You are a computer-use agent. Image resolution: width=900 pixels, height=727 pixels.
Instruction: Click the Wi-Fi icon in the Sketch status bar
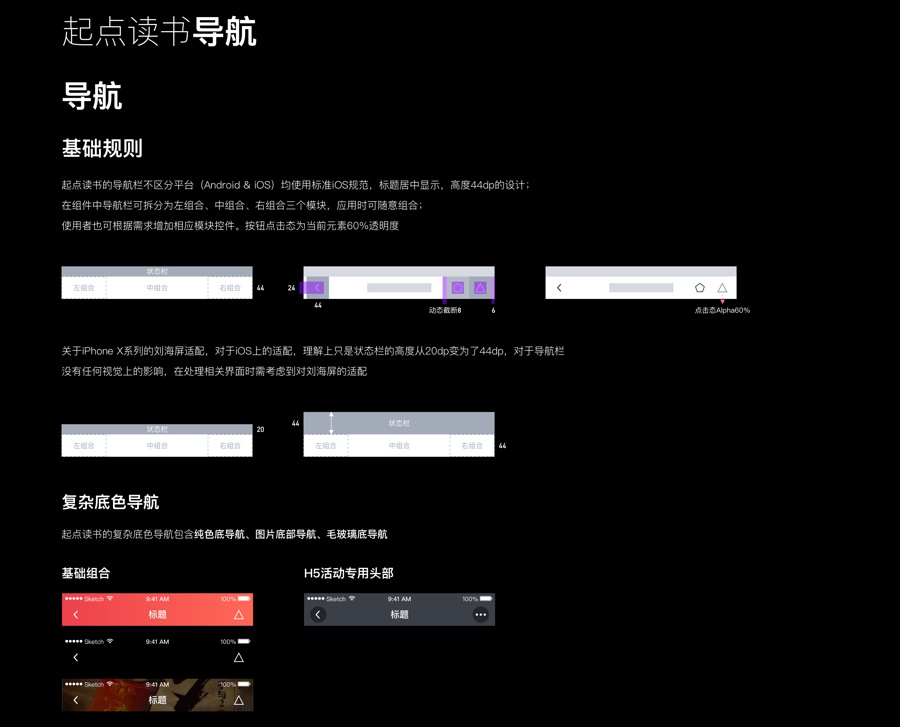coord(109,599)
